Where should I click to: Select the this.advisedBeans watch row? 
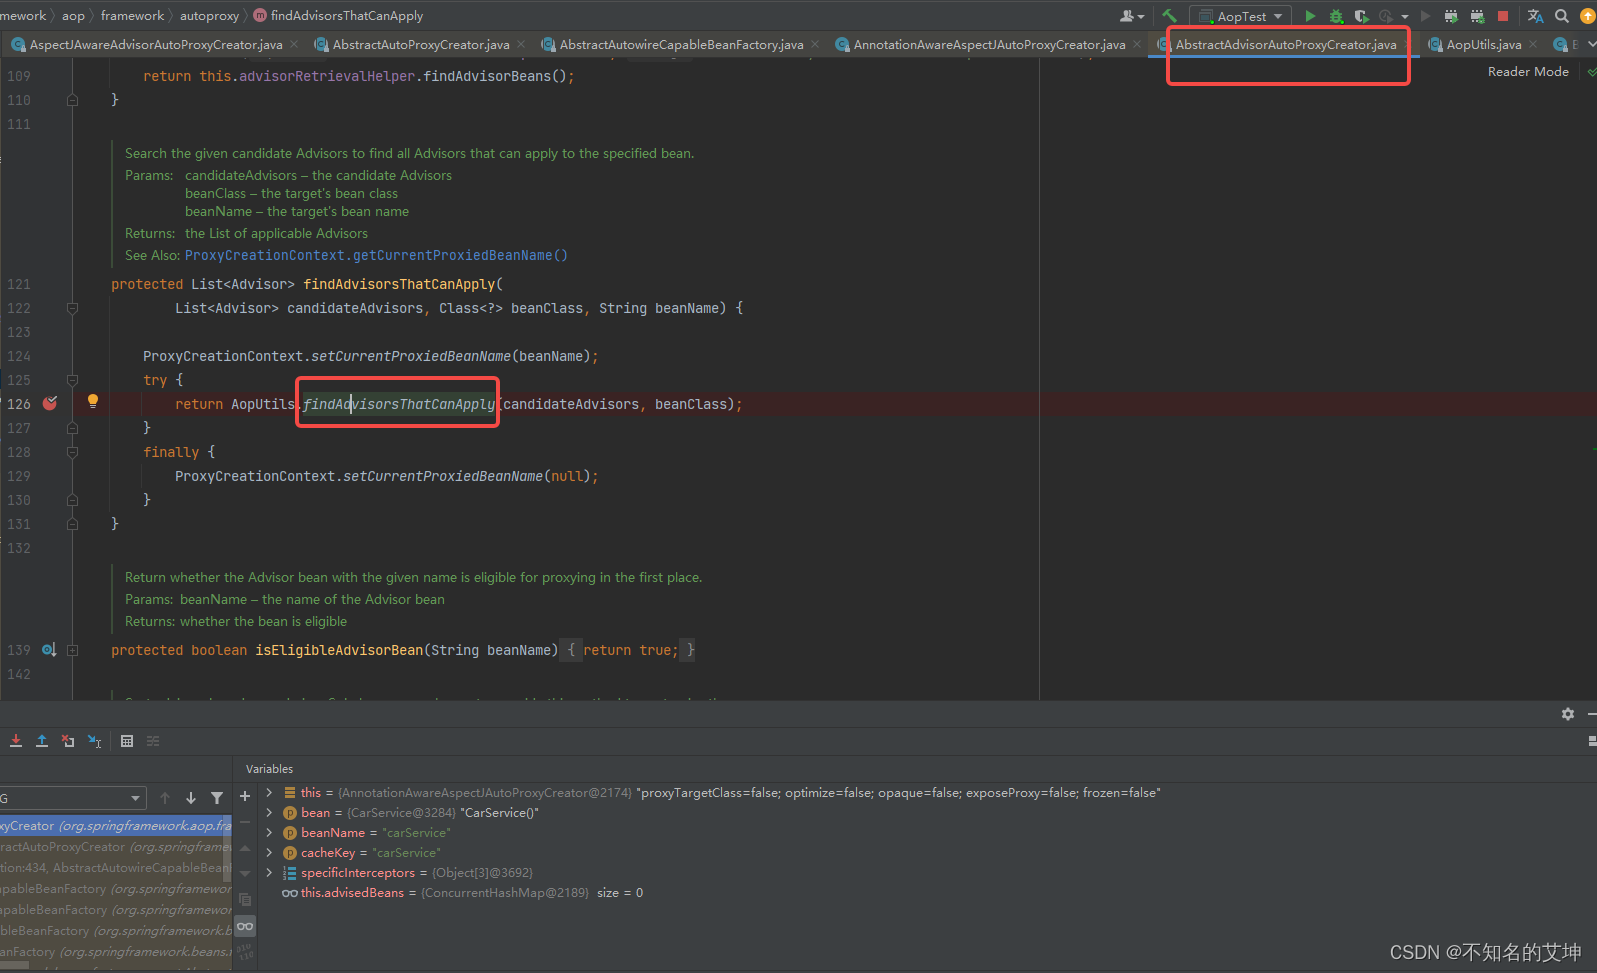[462, 893]
